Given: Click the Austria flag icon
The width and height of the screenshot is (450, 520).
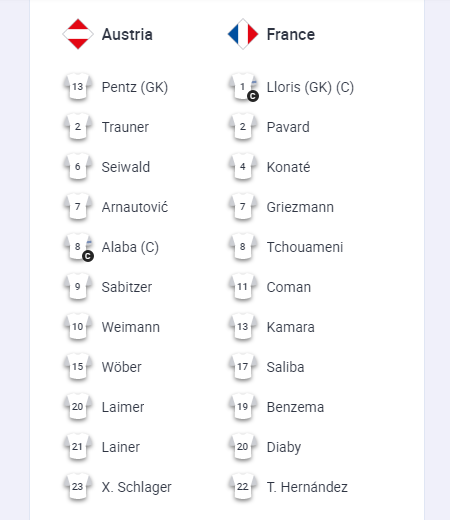Looking at the screenshot, I should [78, 34].
